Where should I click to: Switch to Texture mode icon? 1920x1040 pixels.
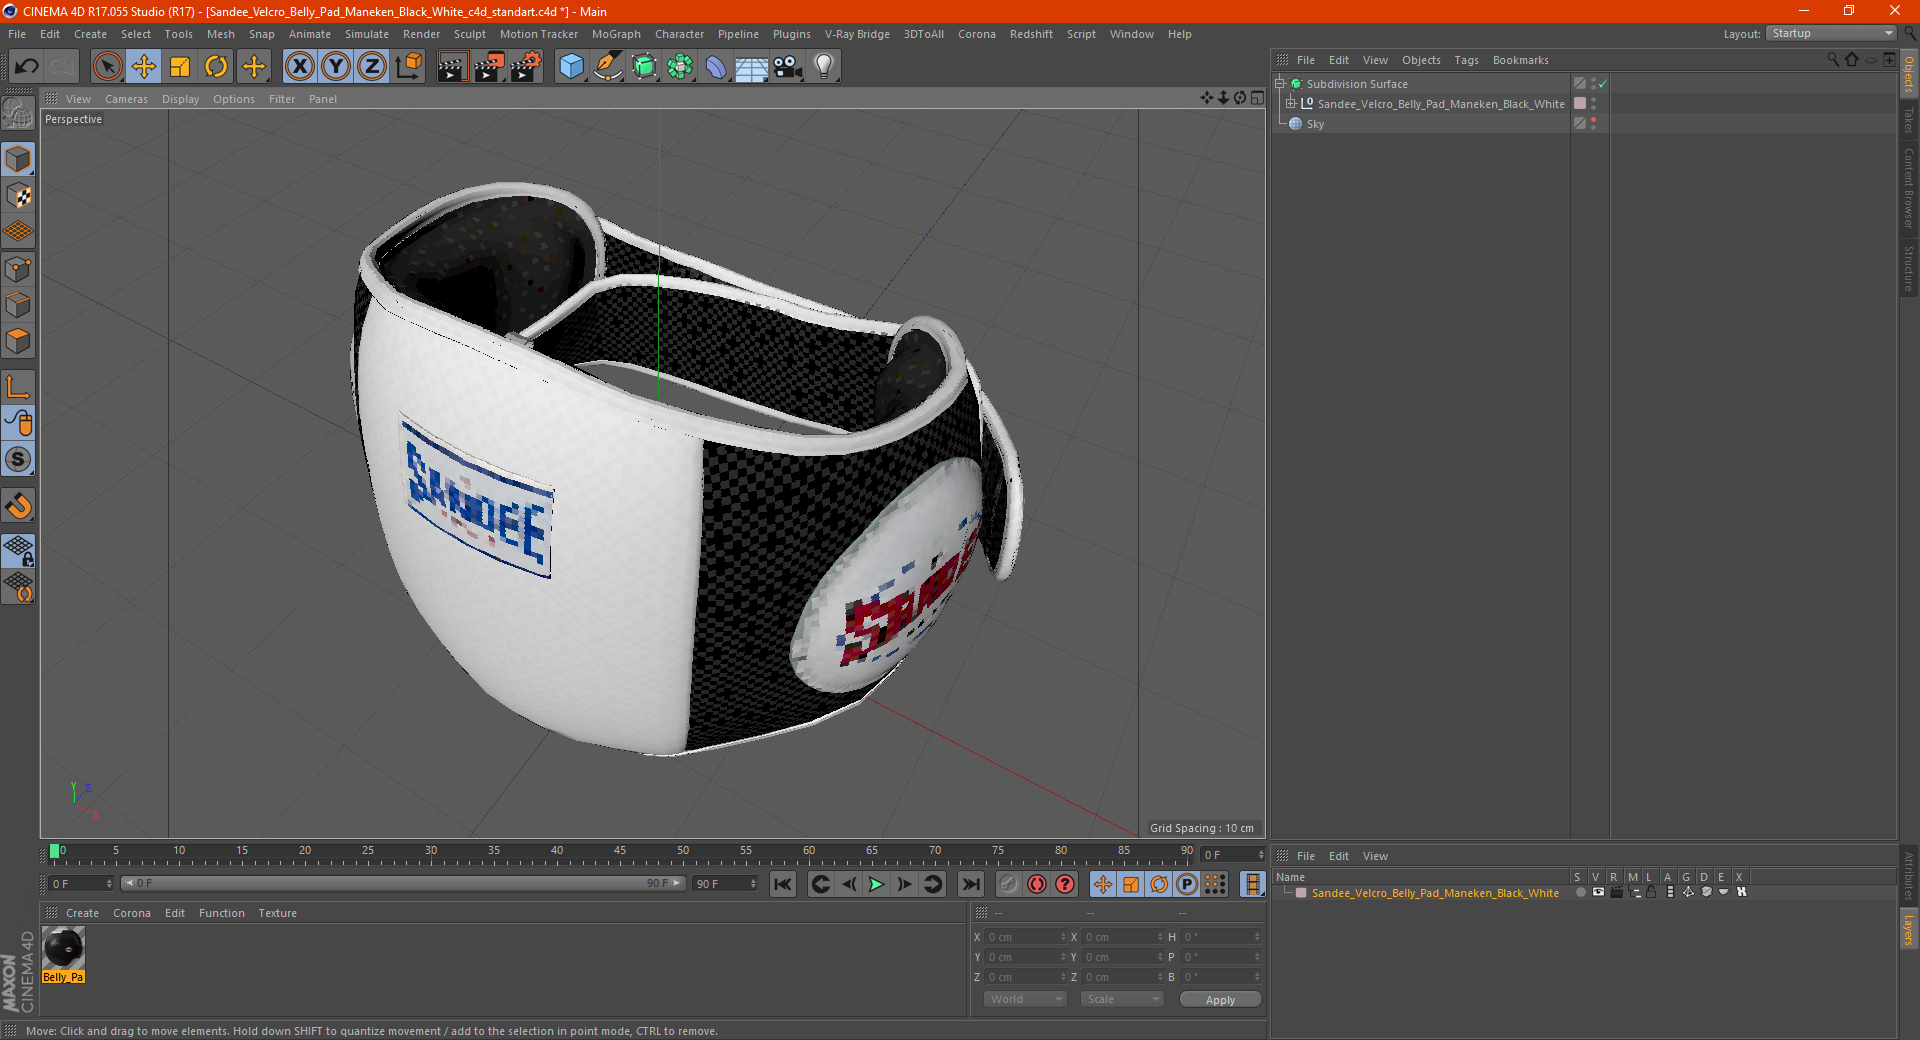[18, 196]
